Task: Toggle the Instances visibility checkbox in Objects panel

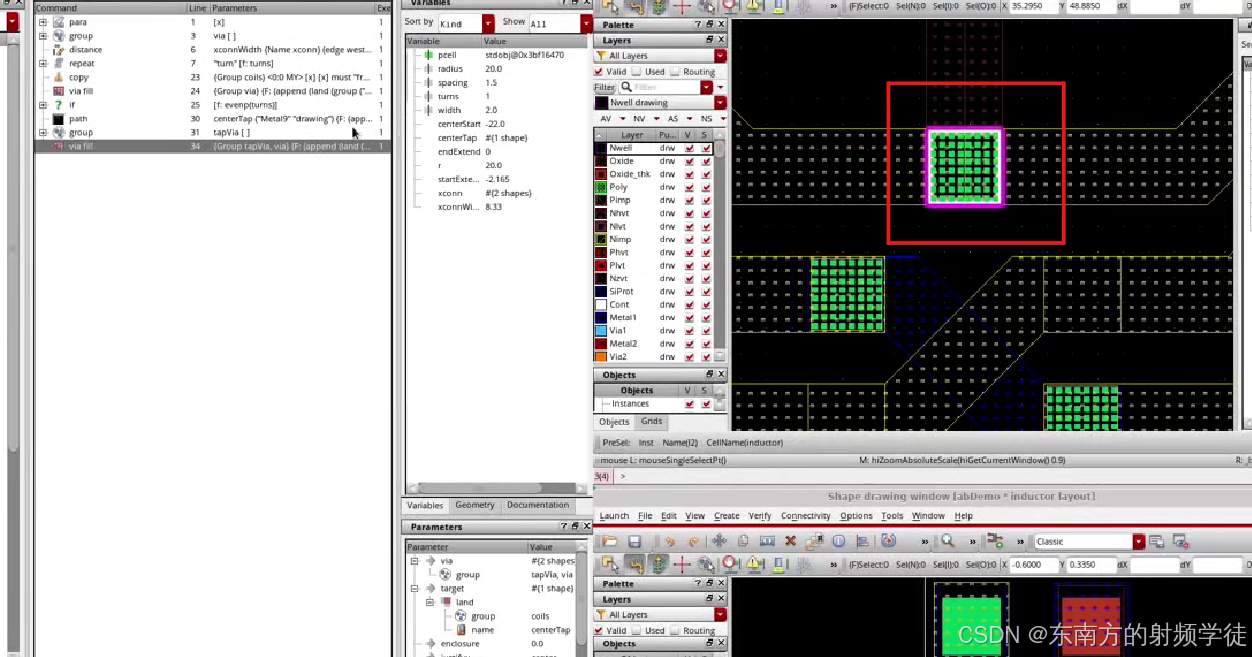Action: pos(689,404)
